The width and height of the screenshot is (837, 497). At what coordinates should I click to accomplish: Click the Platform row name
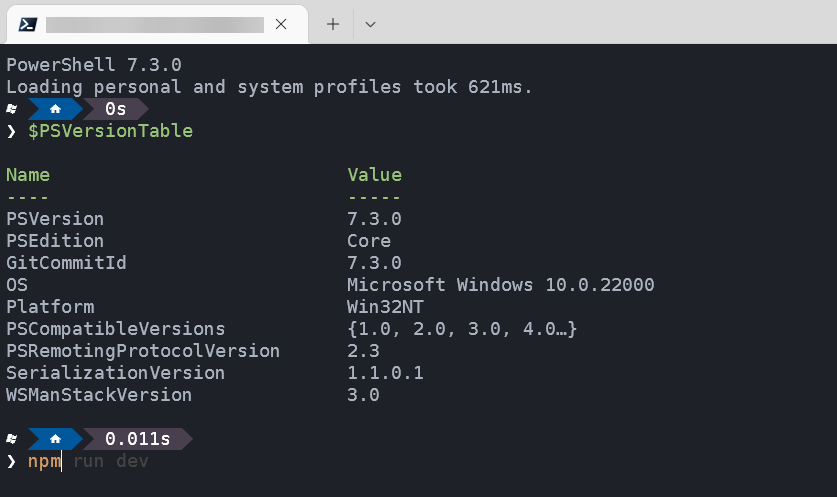pos(50,307)
